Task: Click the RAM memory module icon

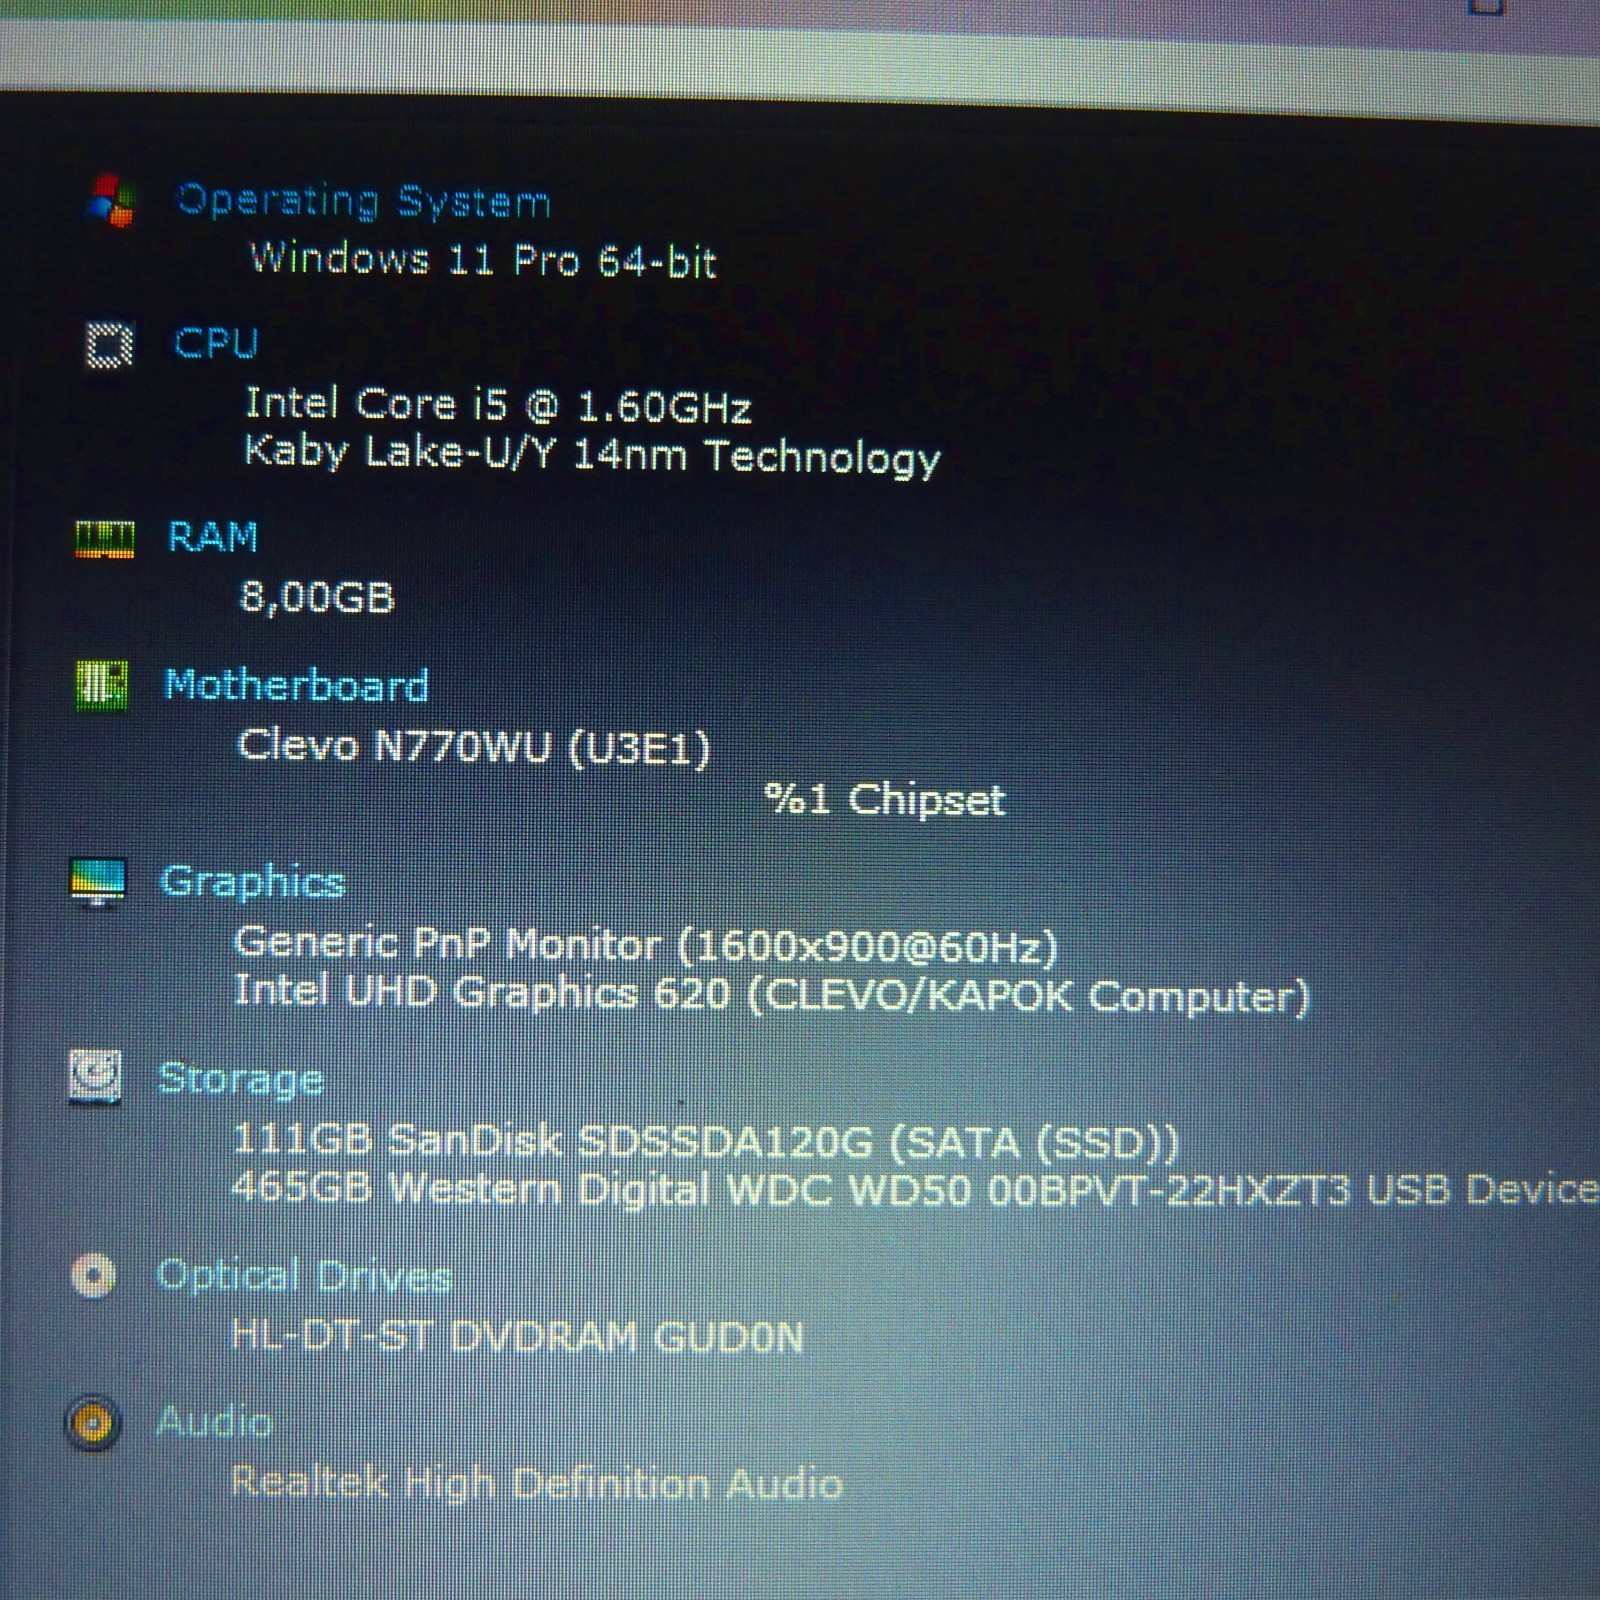Action: (x=105, y=538)
